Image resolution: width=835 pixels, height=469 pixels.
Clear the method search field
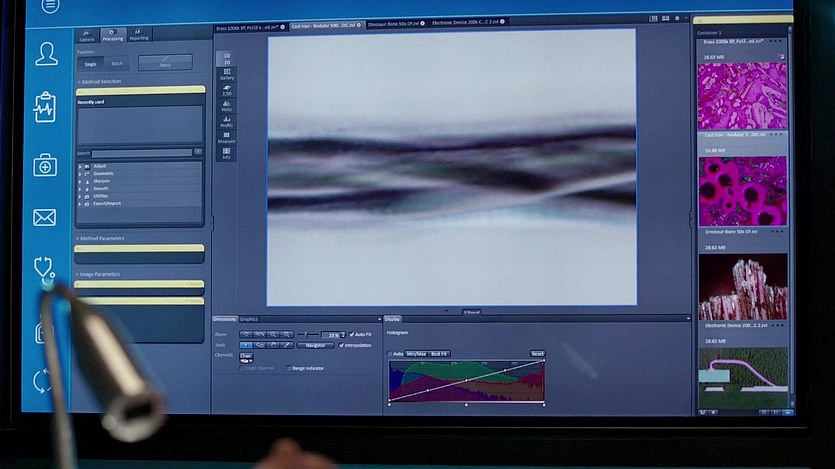coord(198,152)
